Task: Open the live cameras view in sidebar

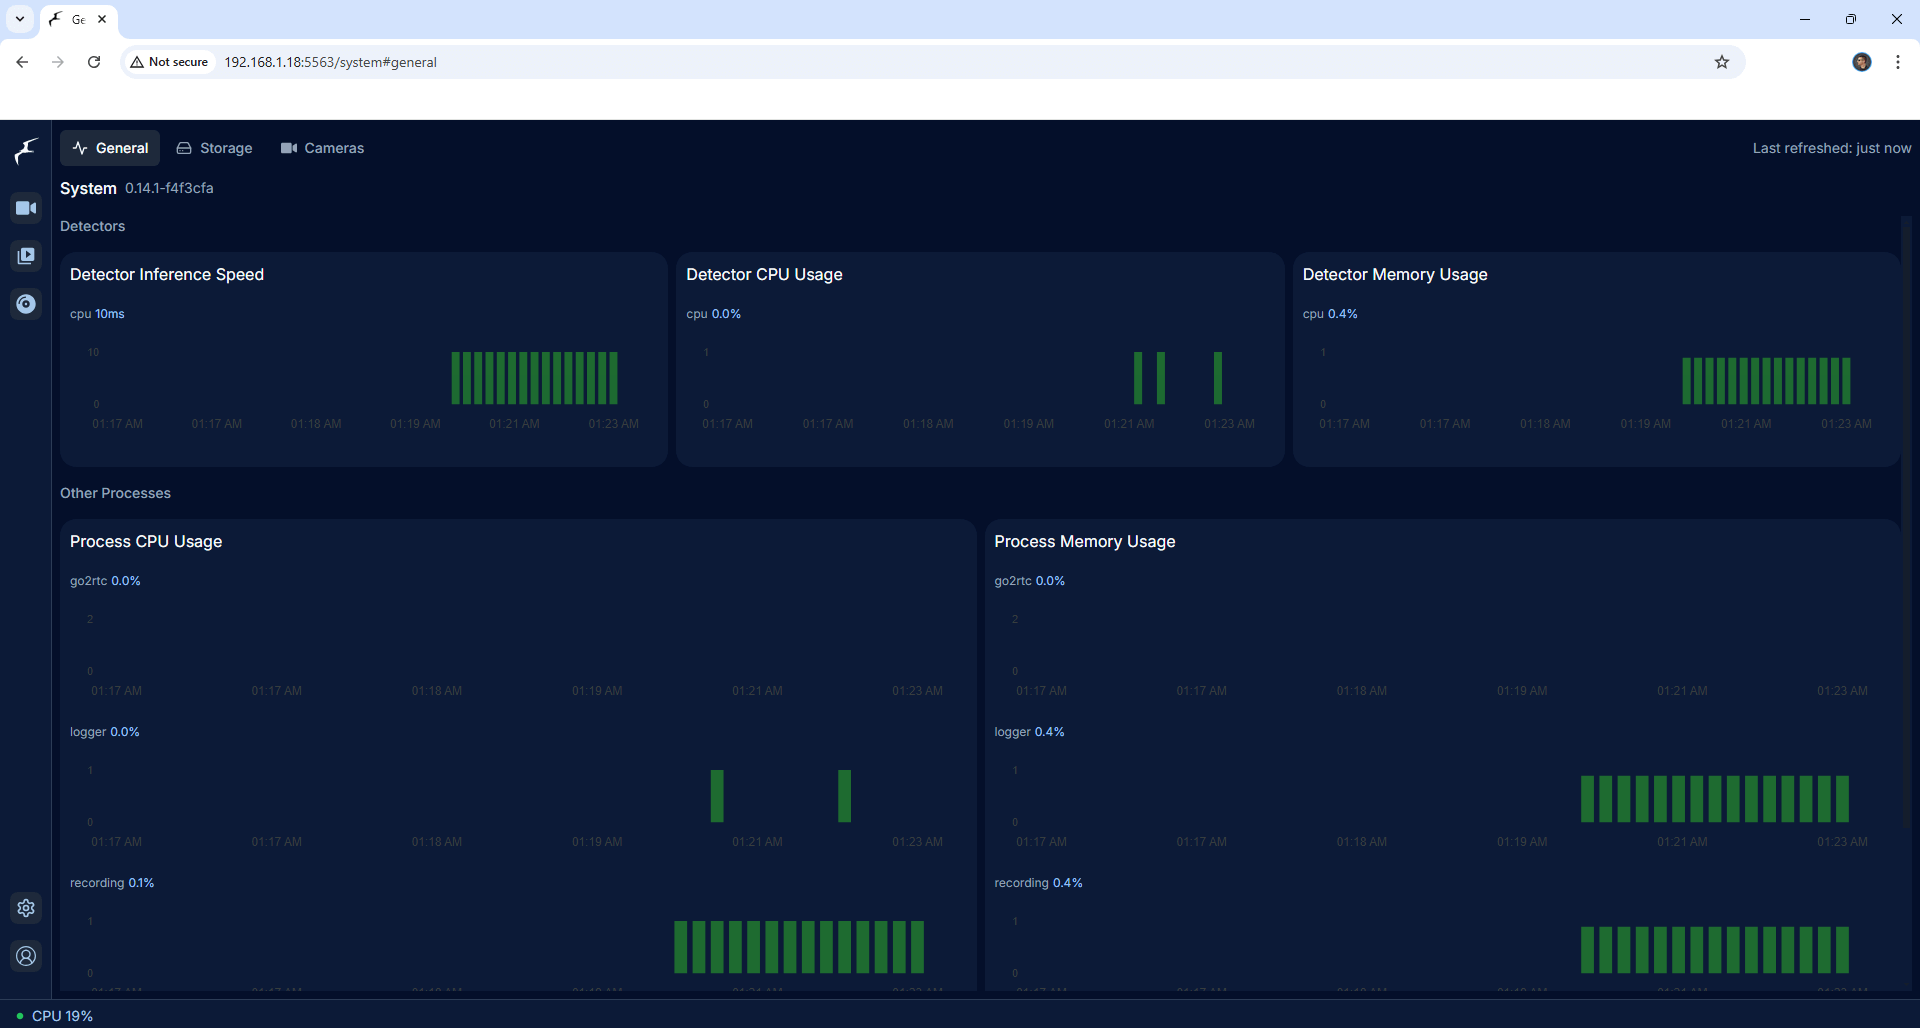Action: [26, 208]
